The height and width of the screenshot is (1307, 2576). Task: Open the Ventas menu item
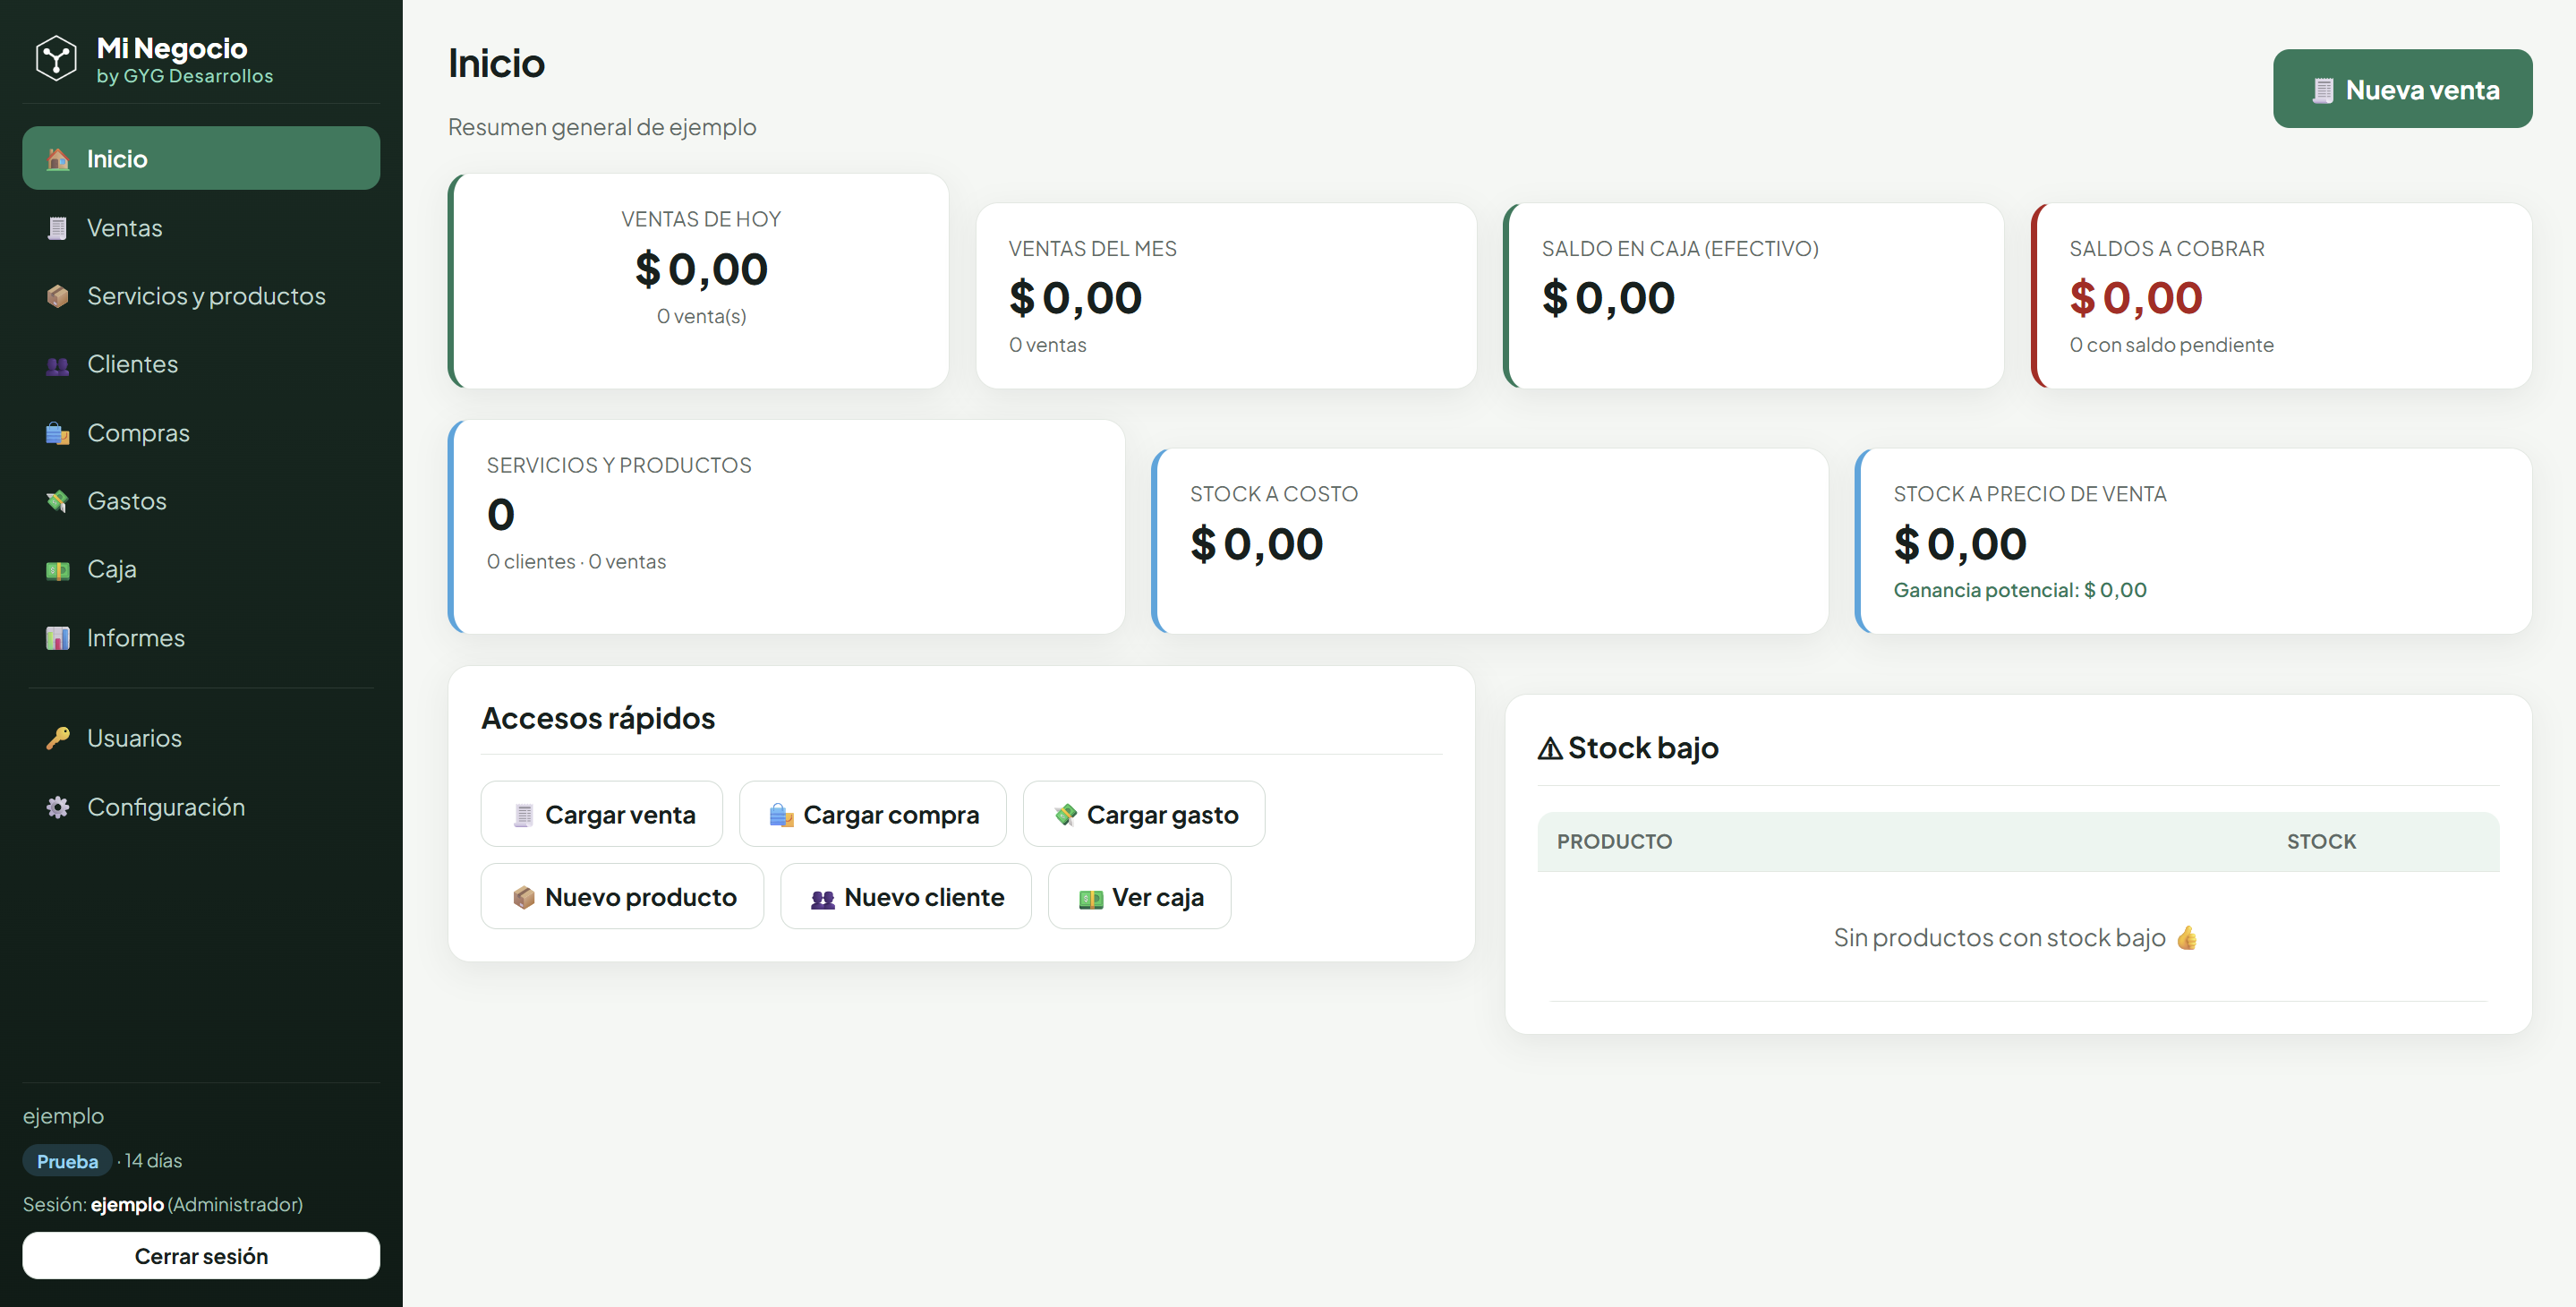point(201,228)
